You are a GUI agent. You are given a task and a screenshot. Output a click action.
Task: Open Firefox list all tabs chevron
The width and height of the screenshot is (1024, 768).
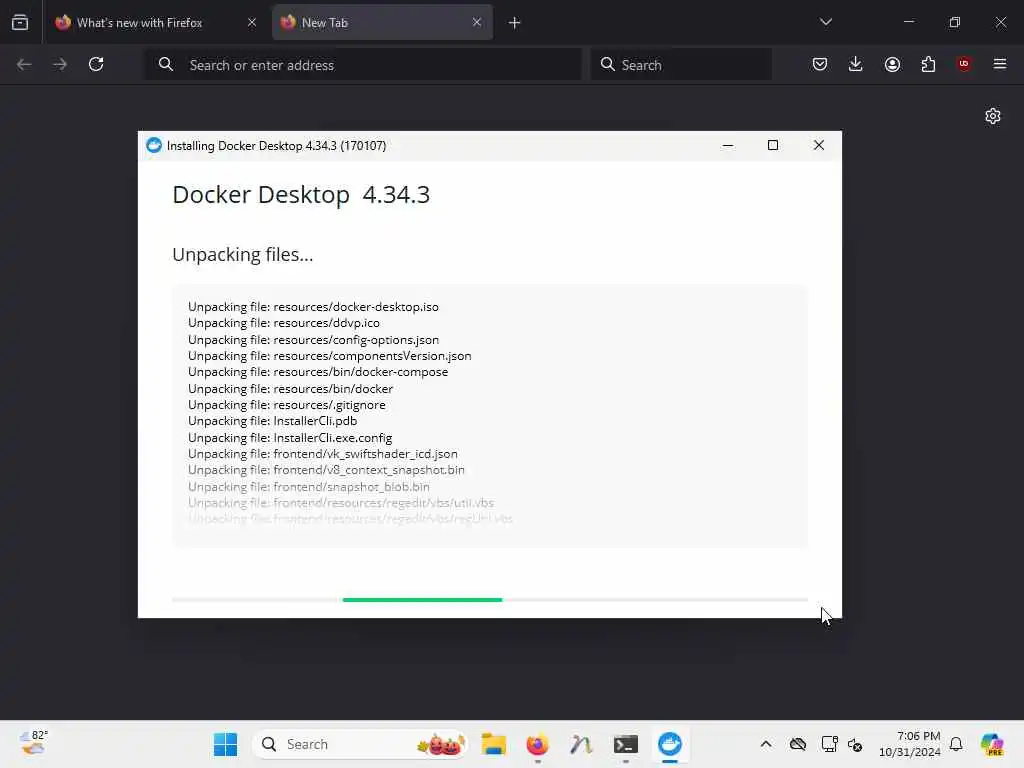click(x=825, y=22)
